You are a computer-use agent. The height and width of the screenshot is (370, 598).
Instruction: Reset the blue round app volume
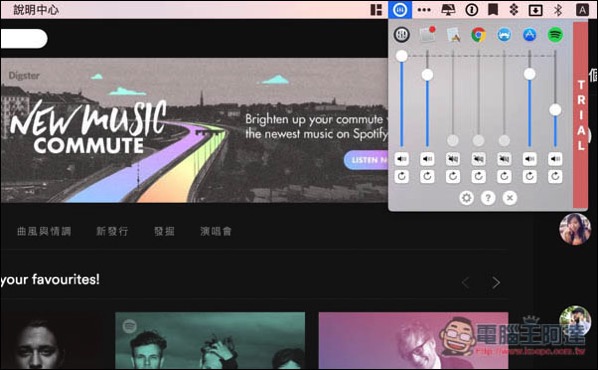point(504,176)
